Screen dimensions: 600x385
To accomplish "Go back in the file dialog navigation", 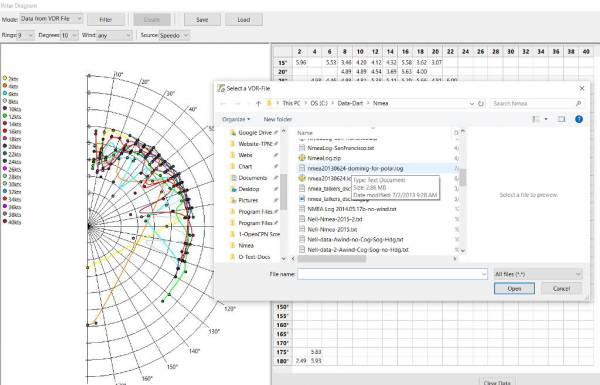I will tap(223, 103).
